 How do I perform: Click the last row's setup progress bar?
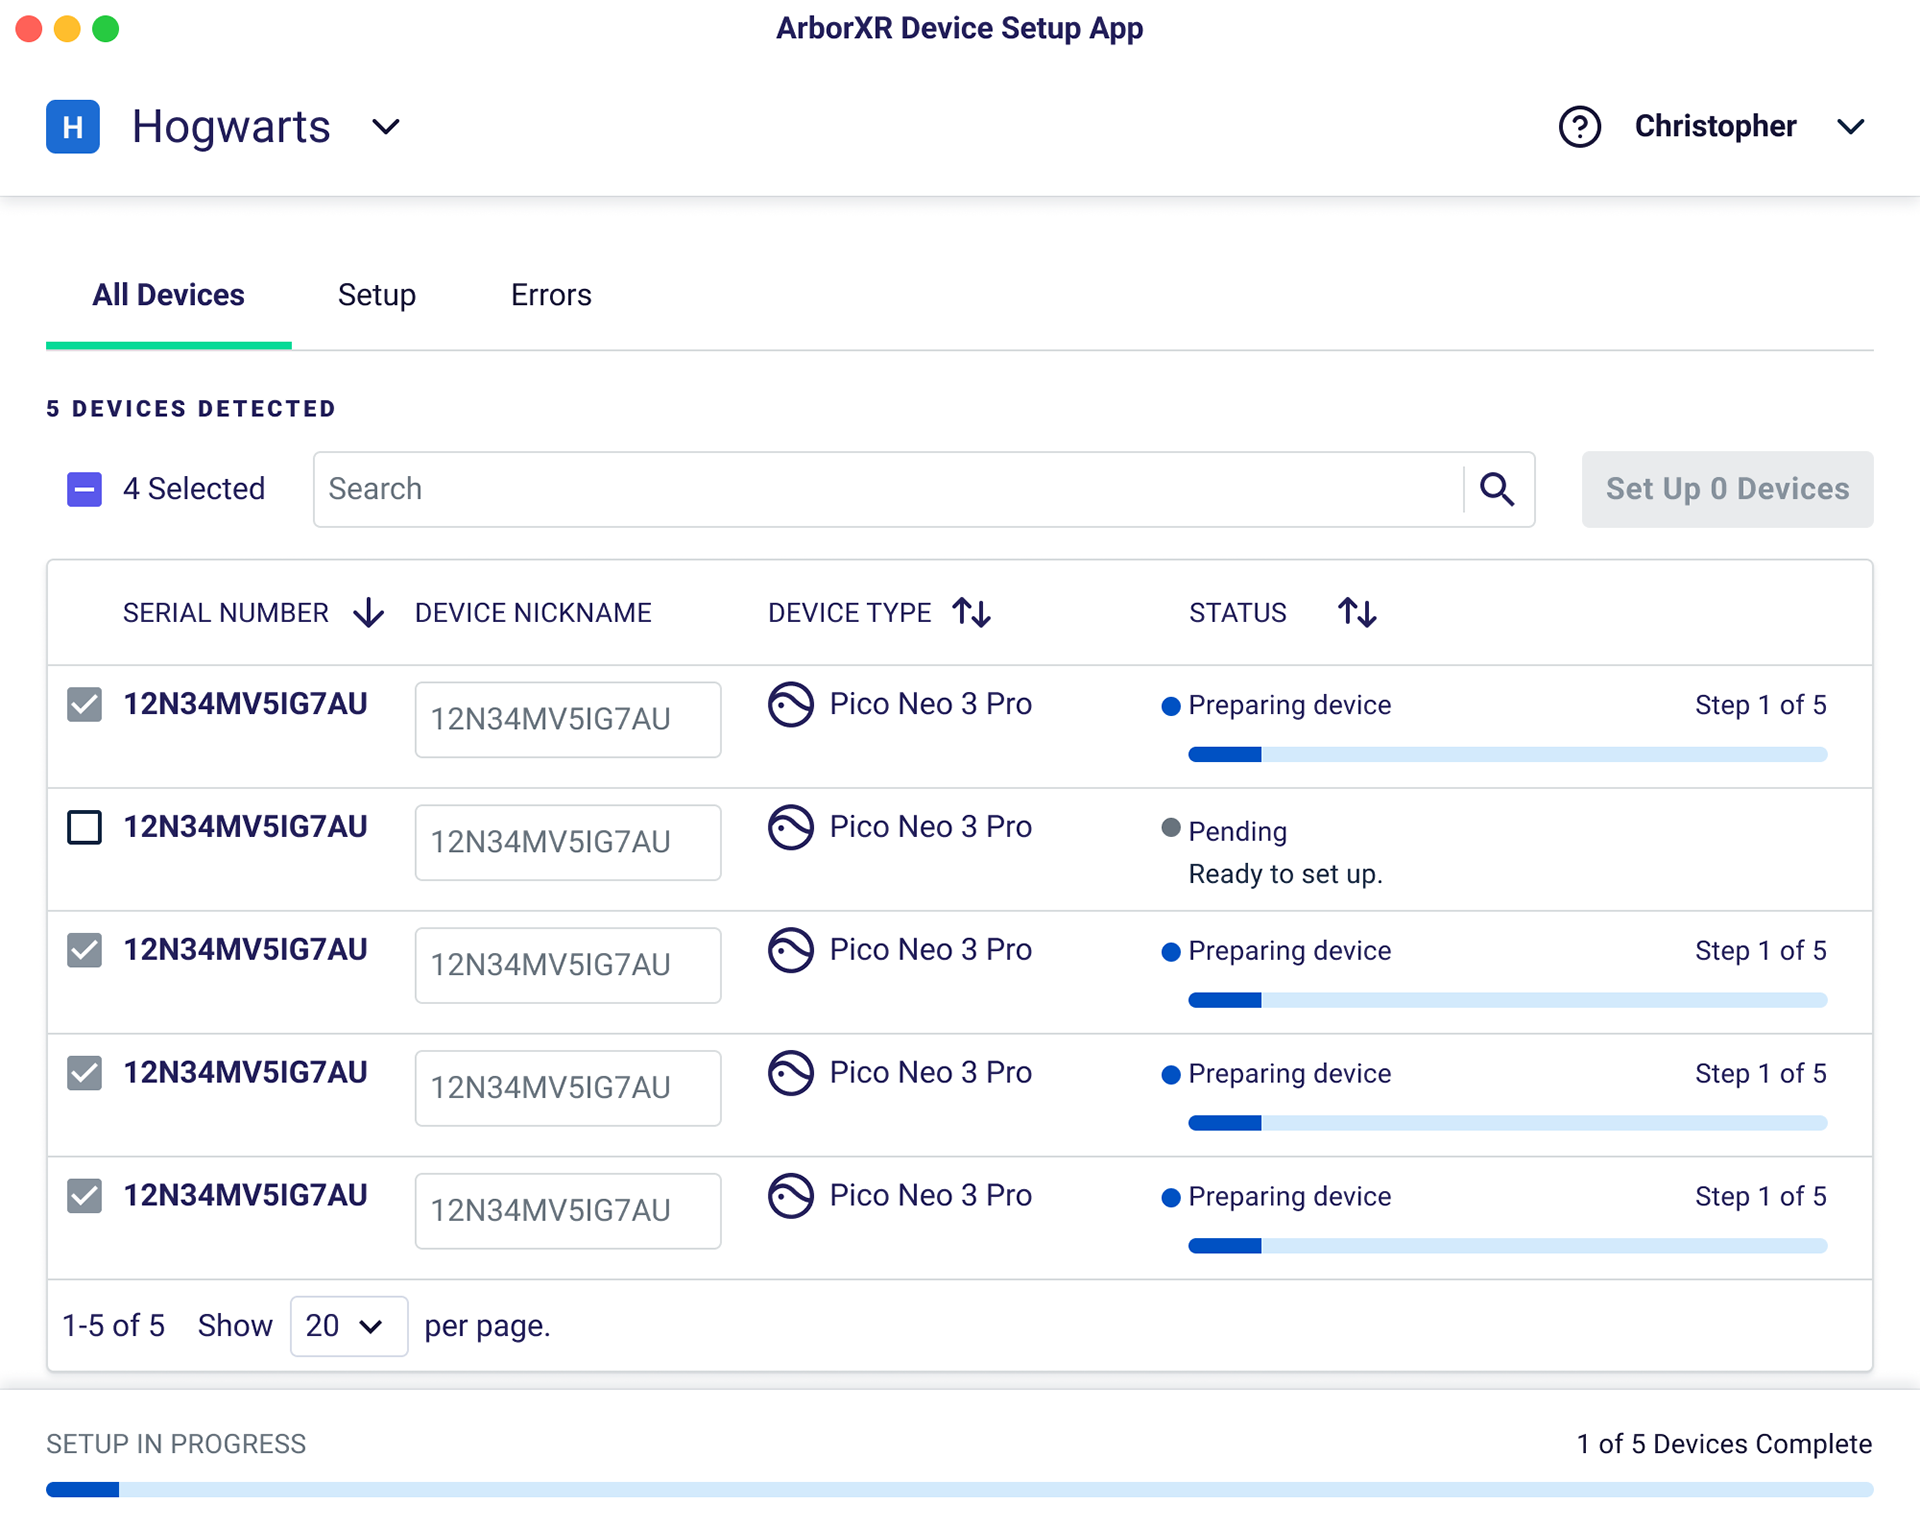click(x=1508, y=1247)
